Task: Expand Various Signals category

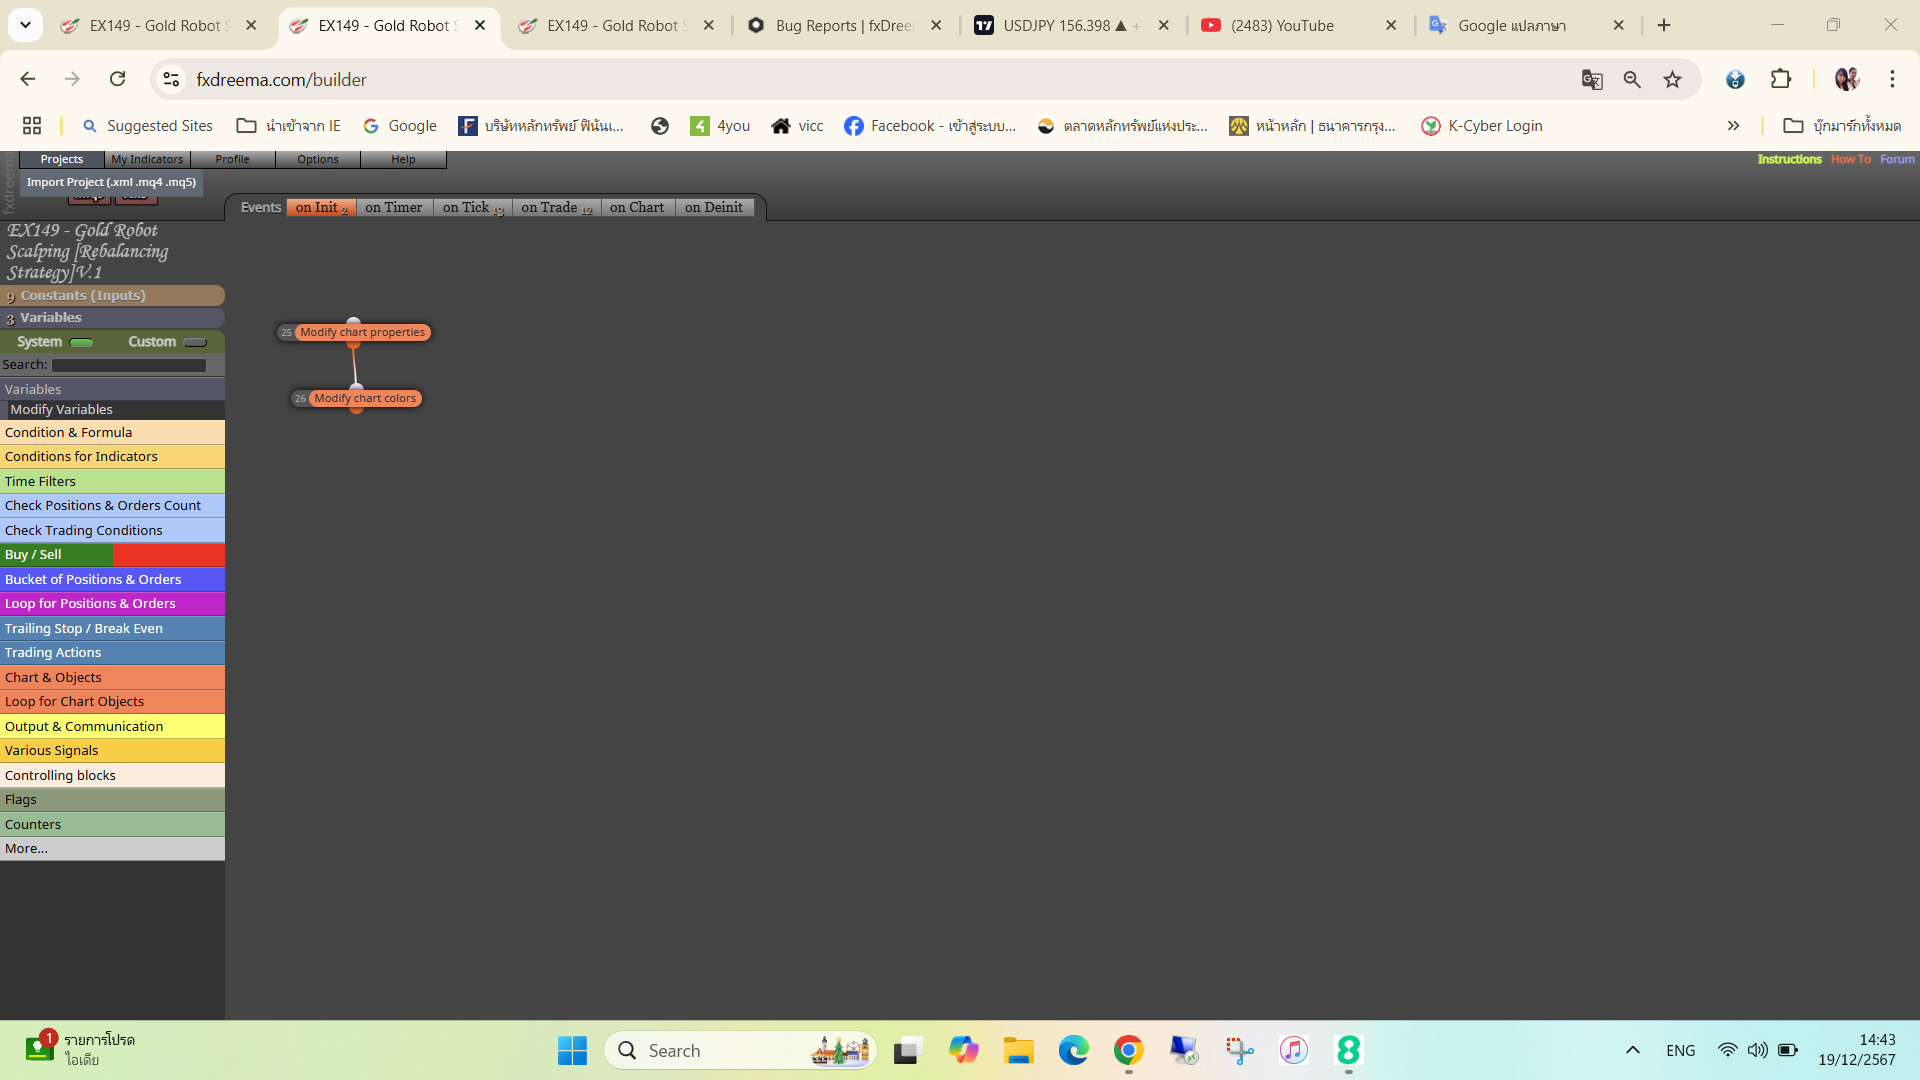Action: (x=112, y=751)
